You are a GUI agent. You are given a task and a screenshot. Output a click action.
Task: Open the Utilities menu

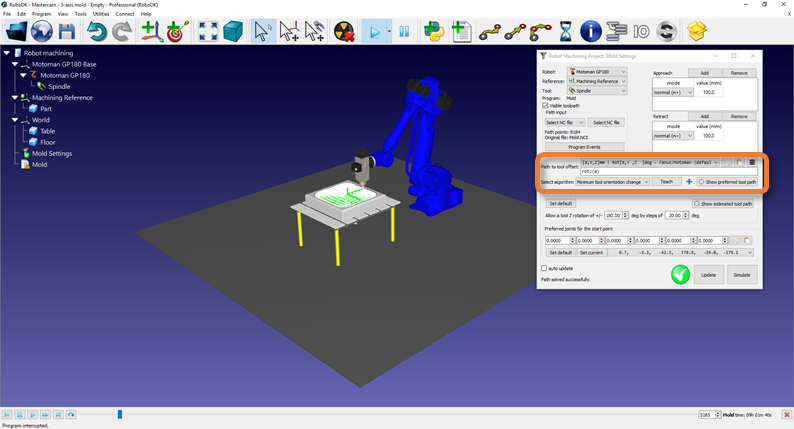click(x=101, y=14)
